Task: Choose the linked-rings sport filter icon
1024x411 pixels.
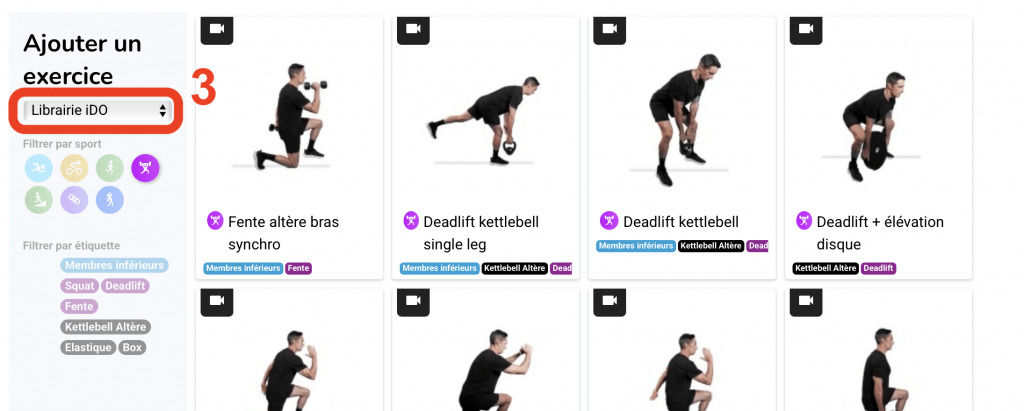Action: pyautogui.click(x=74, y=200)
